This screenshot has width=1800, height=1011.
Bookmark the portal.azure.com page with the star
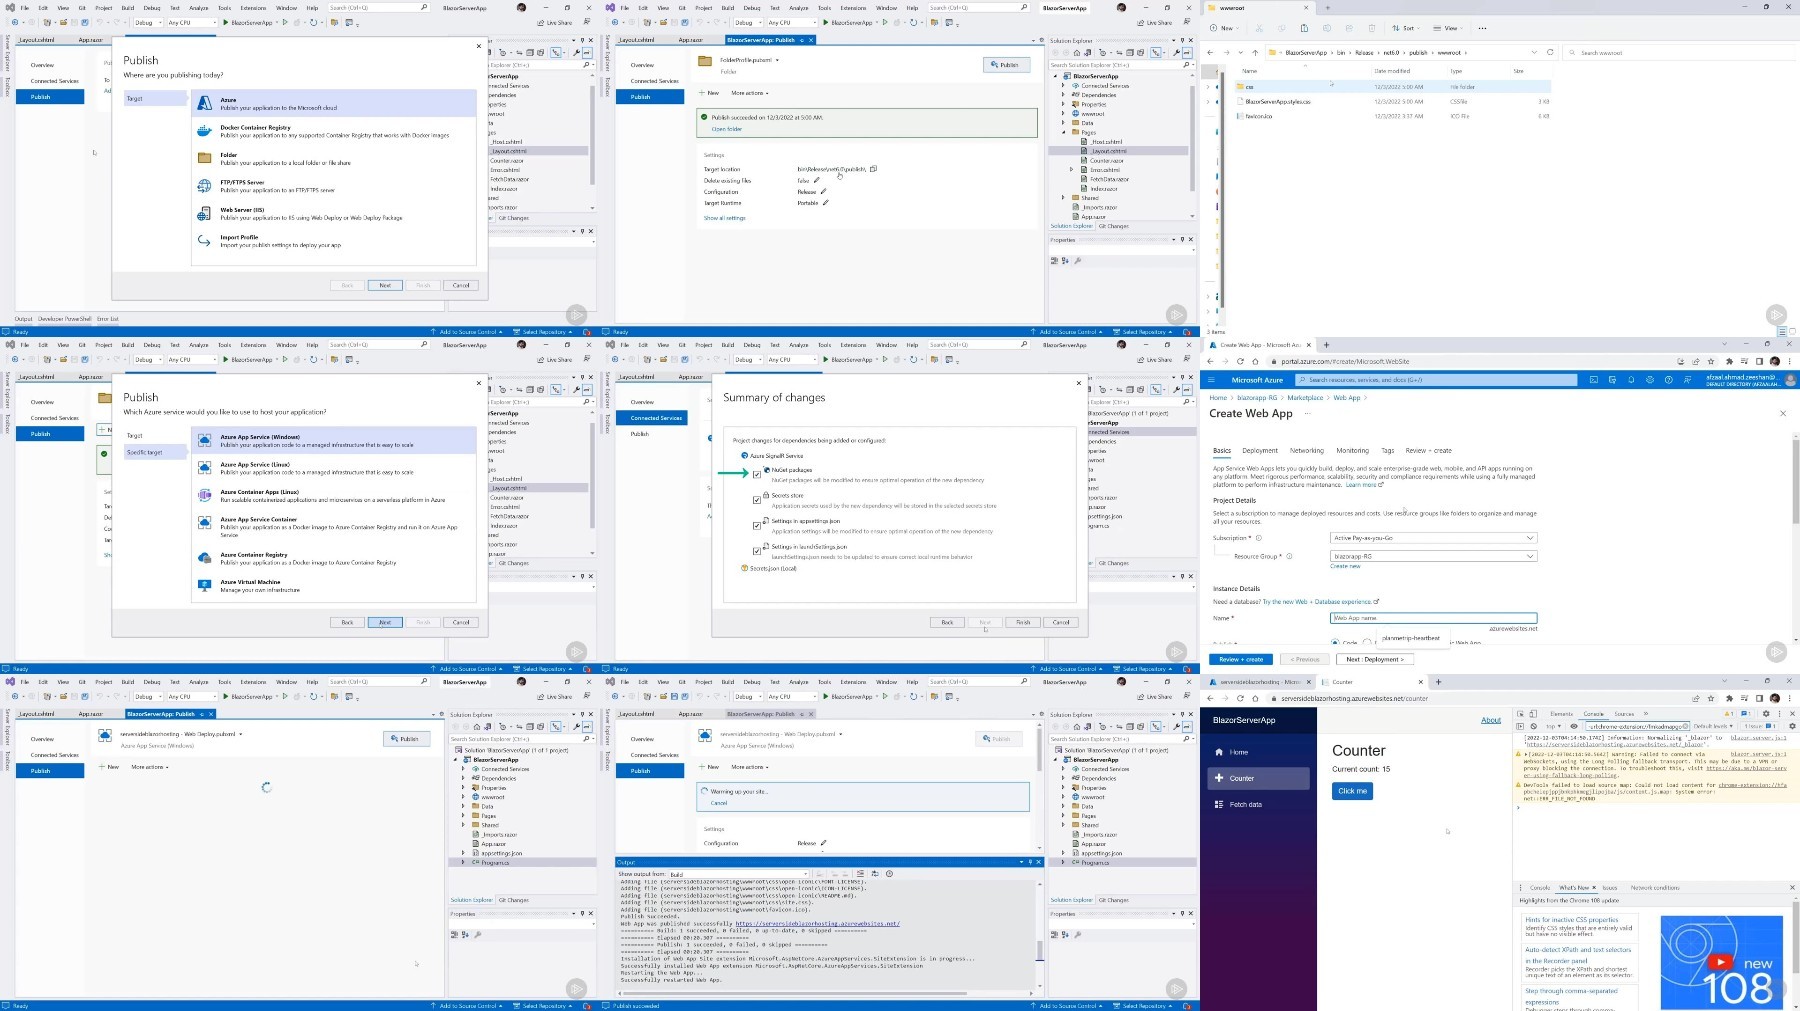[x=1711, y=361]
